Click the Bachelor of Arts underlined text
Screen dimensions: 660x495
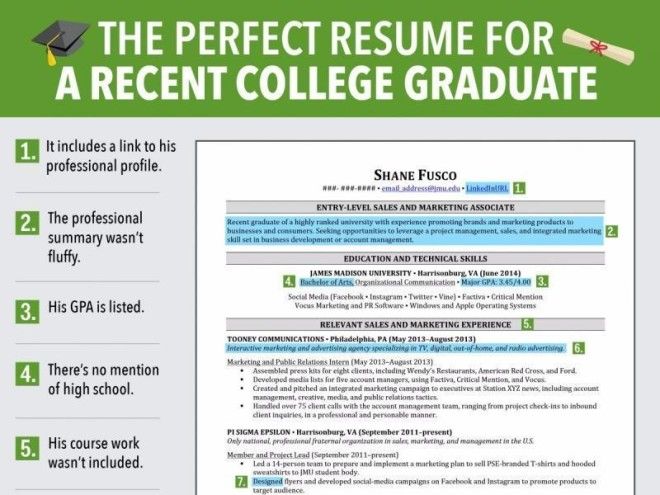(x=327, y=282)
